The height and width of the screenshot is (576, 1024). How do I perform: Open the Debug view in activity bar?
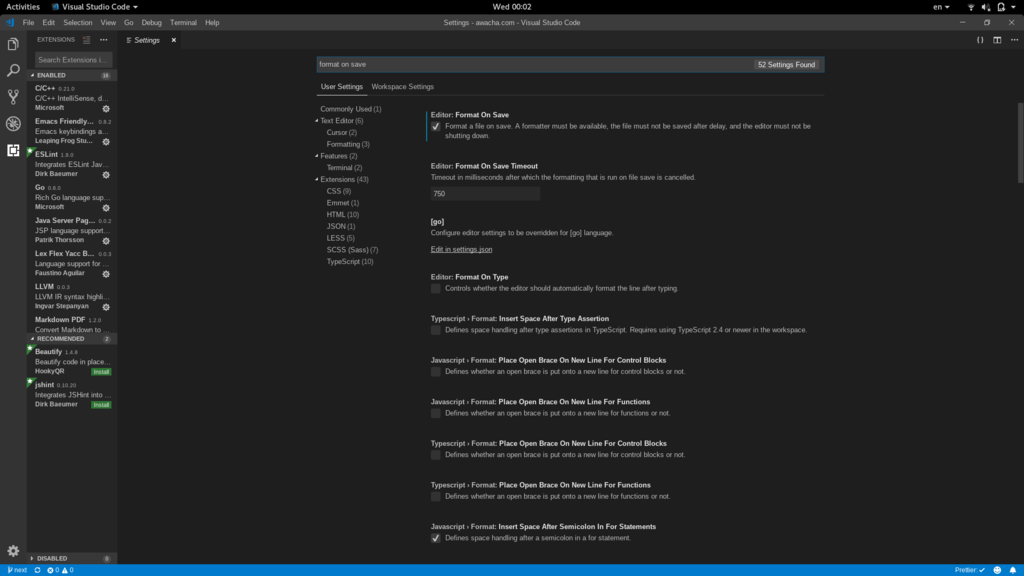13,123
